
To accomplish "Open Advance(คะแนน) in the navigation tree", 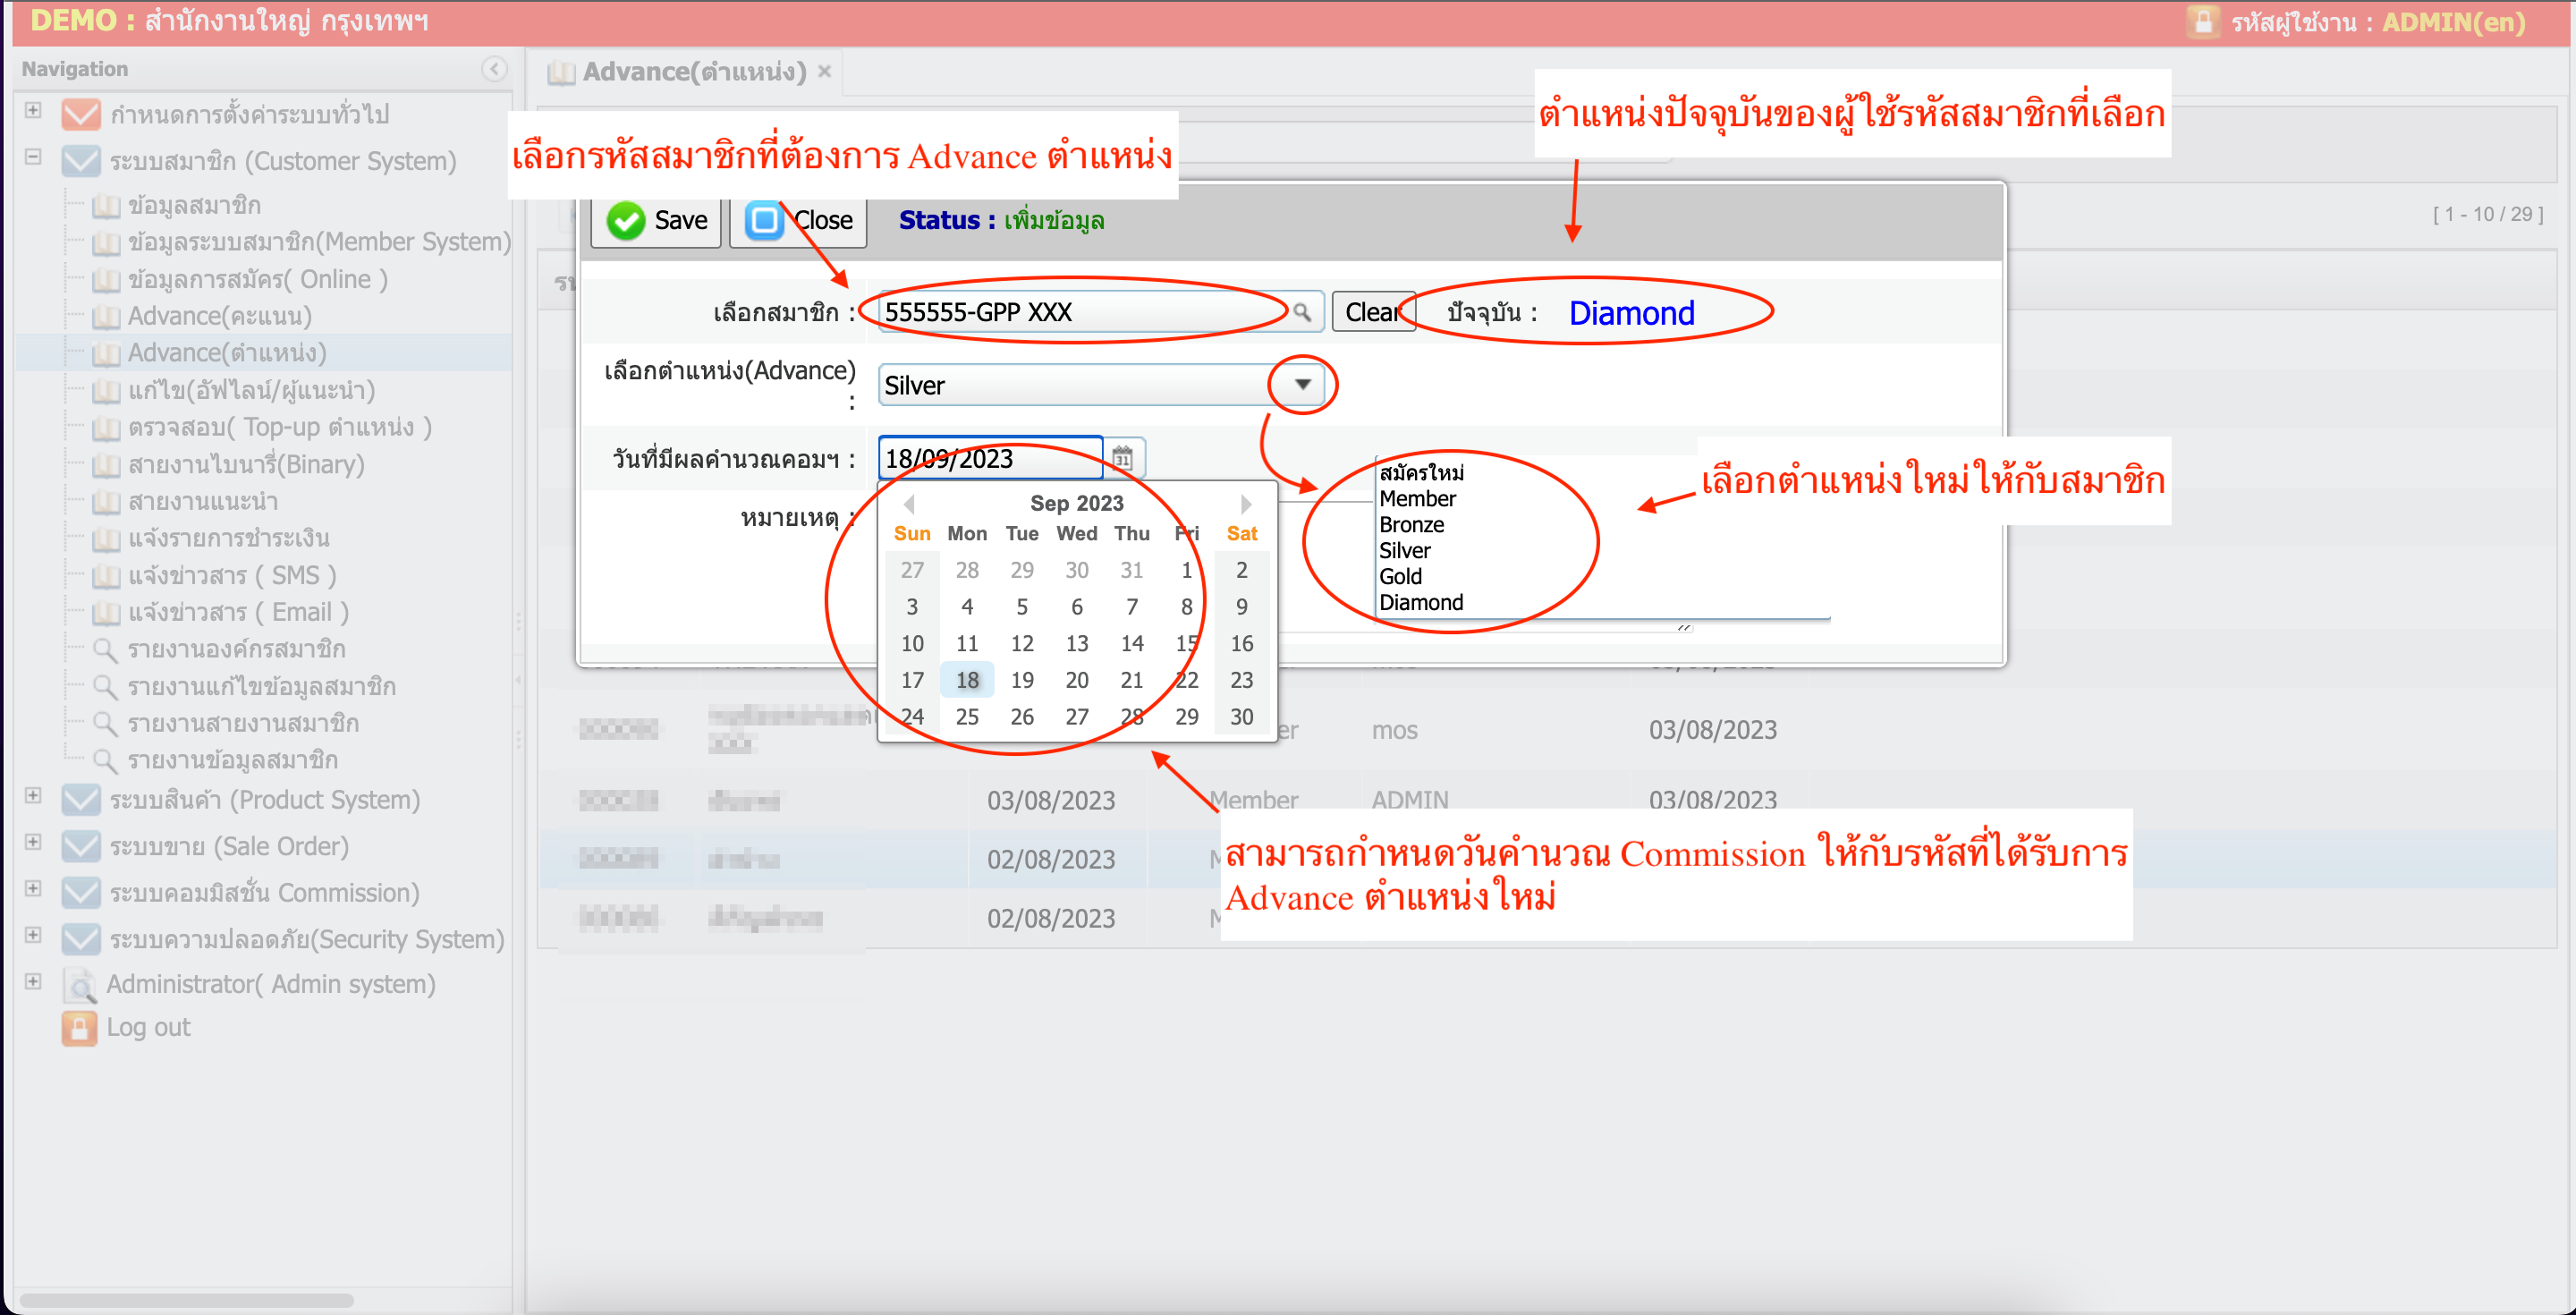I will 219,316.
